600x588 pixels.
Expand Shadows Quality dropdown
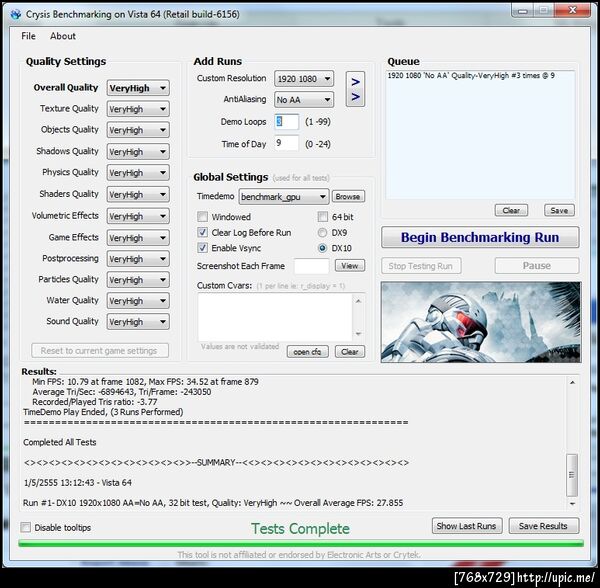pyautogui.click(x=138, y=151)
